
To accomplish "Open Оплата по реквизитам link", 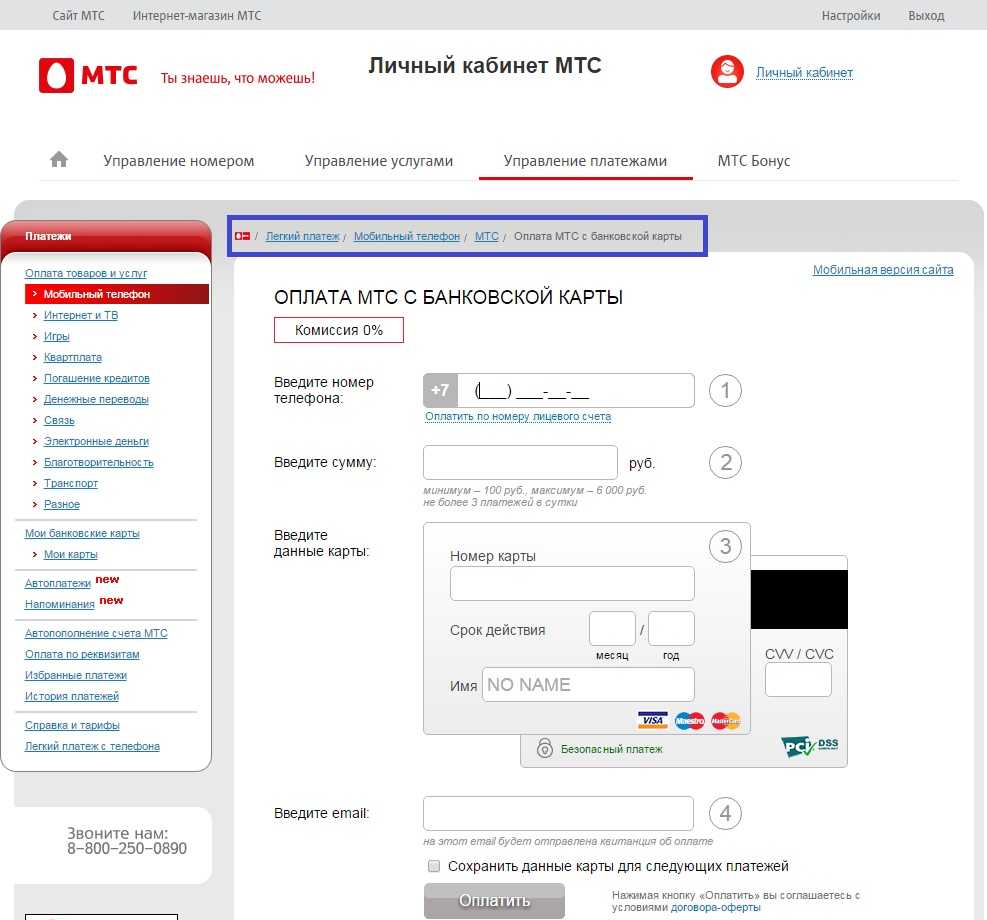I will (x=82, y=654).
